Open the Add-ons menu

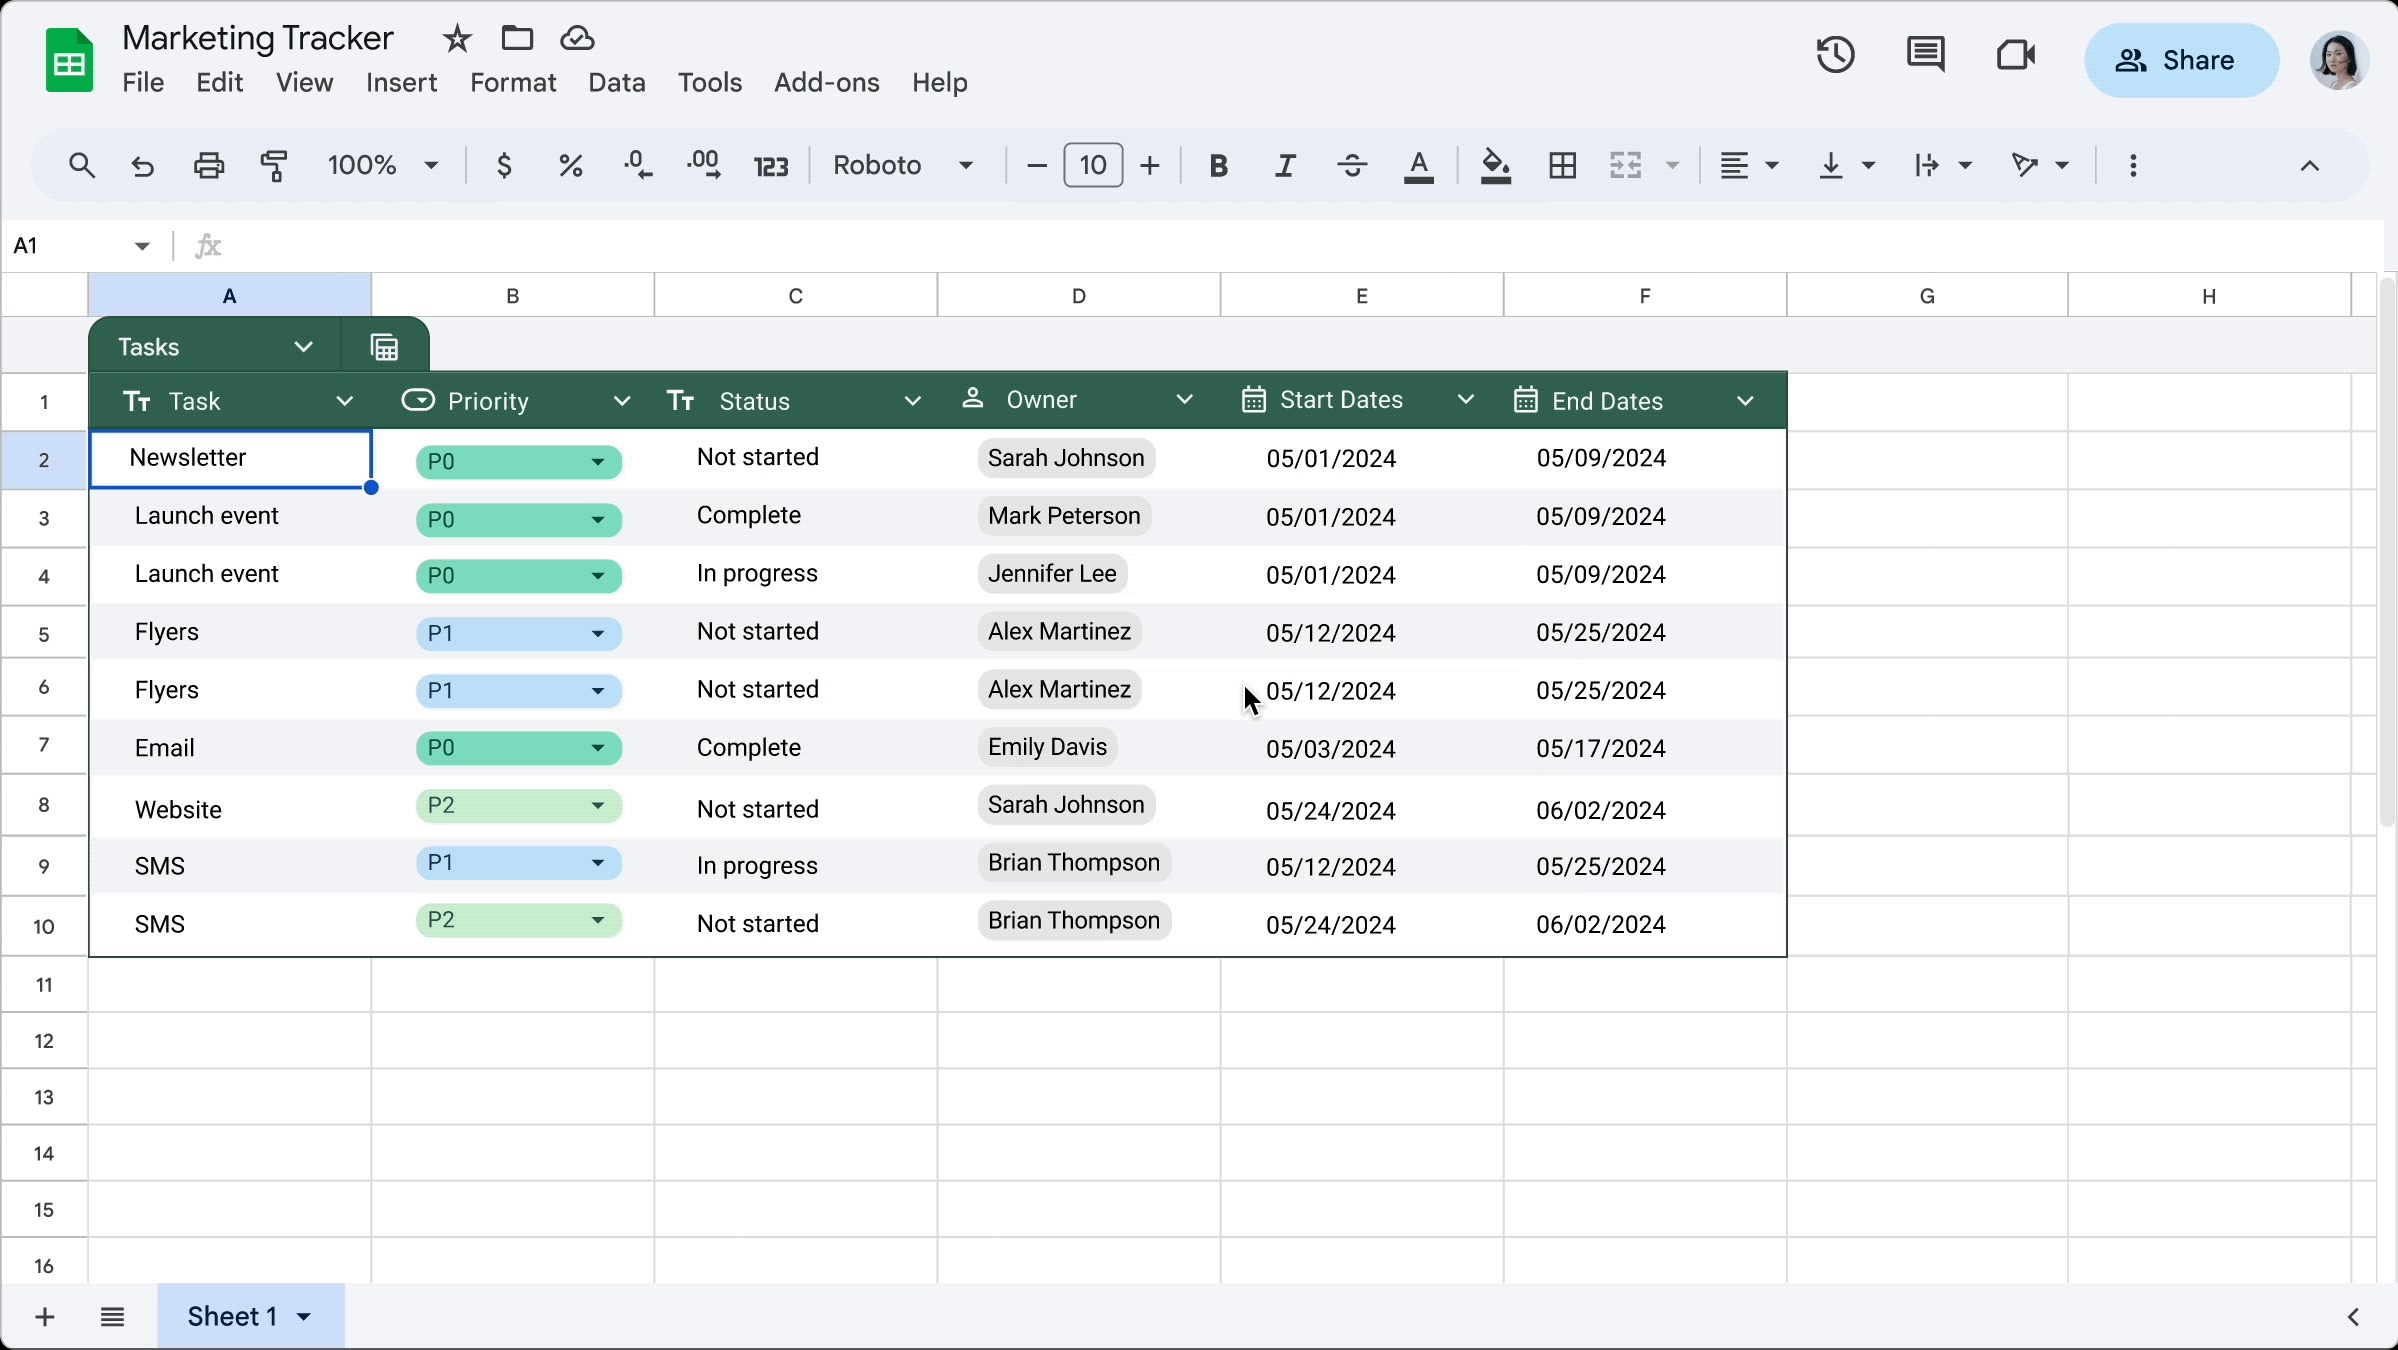[826, 82]
